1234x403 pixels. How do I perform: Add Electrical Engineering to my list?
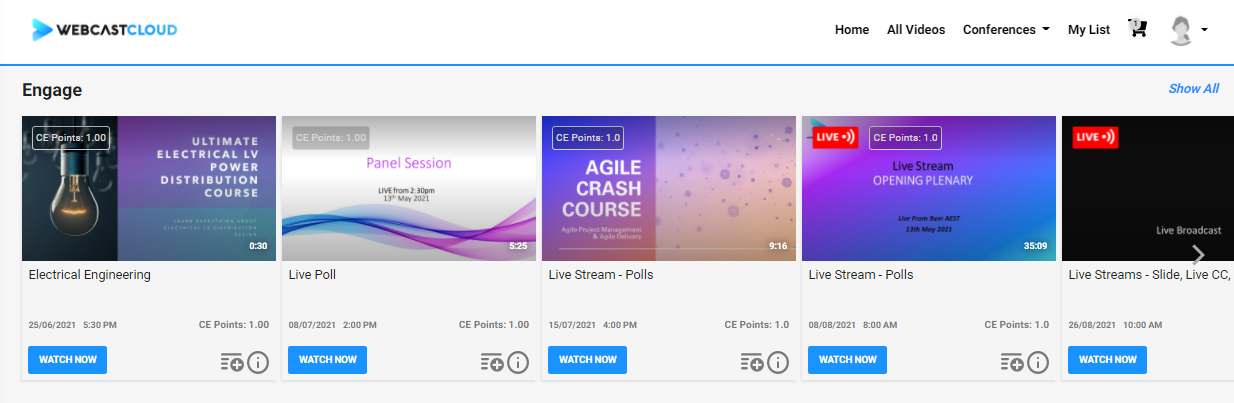(x=231, y=363)
